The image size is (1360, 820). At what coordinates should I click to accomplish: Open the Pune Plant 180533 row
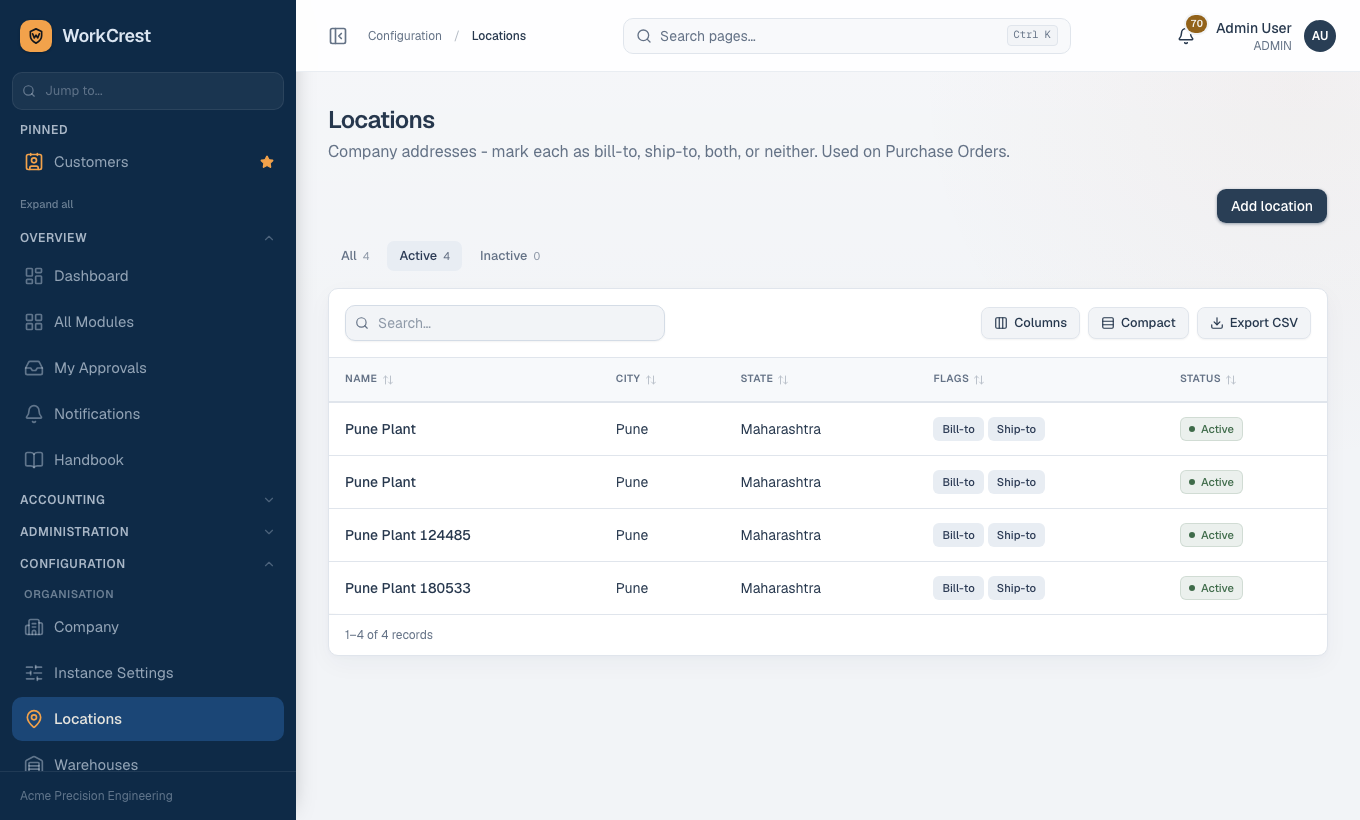point(828,588)
